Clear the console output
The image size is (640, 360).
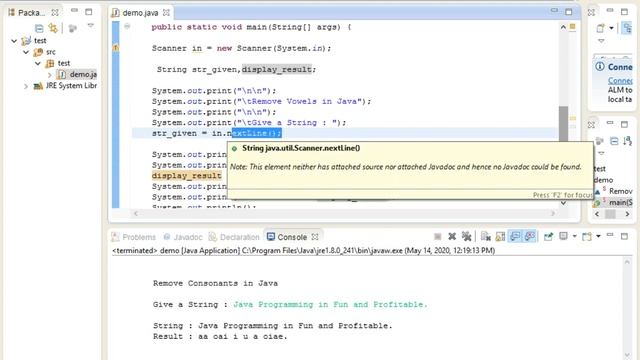coord(485,236)
